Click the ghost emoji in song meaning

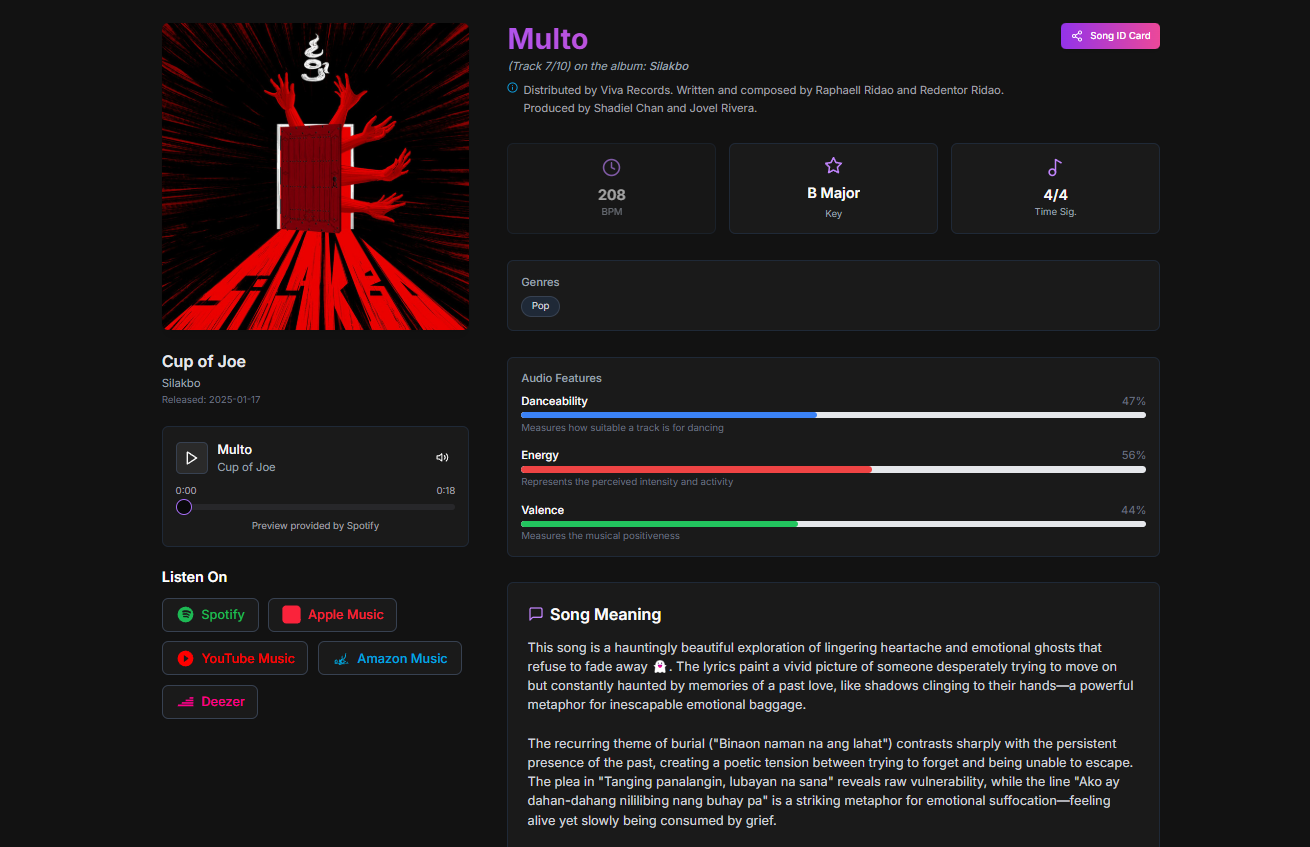[x=659, y=666]
